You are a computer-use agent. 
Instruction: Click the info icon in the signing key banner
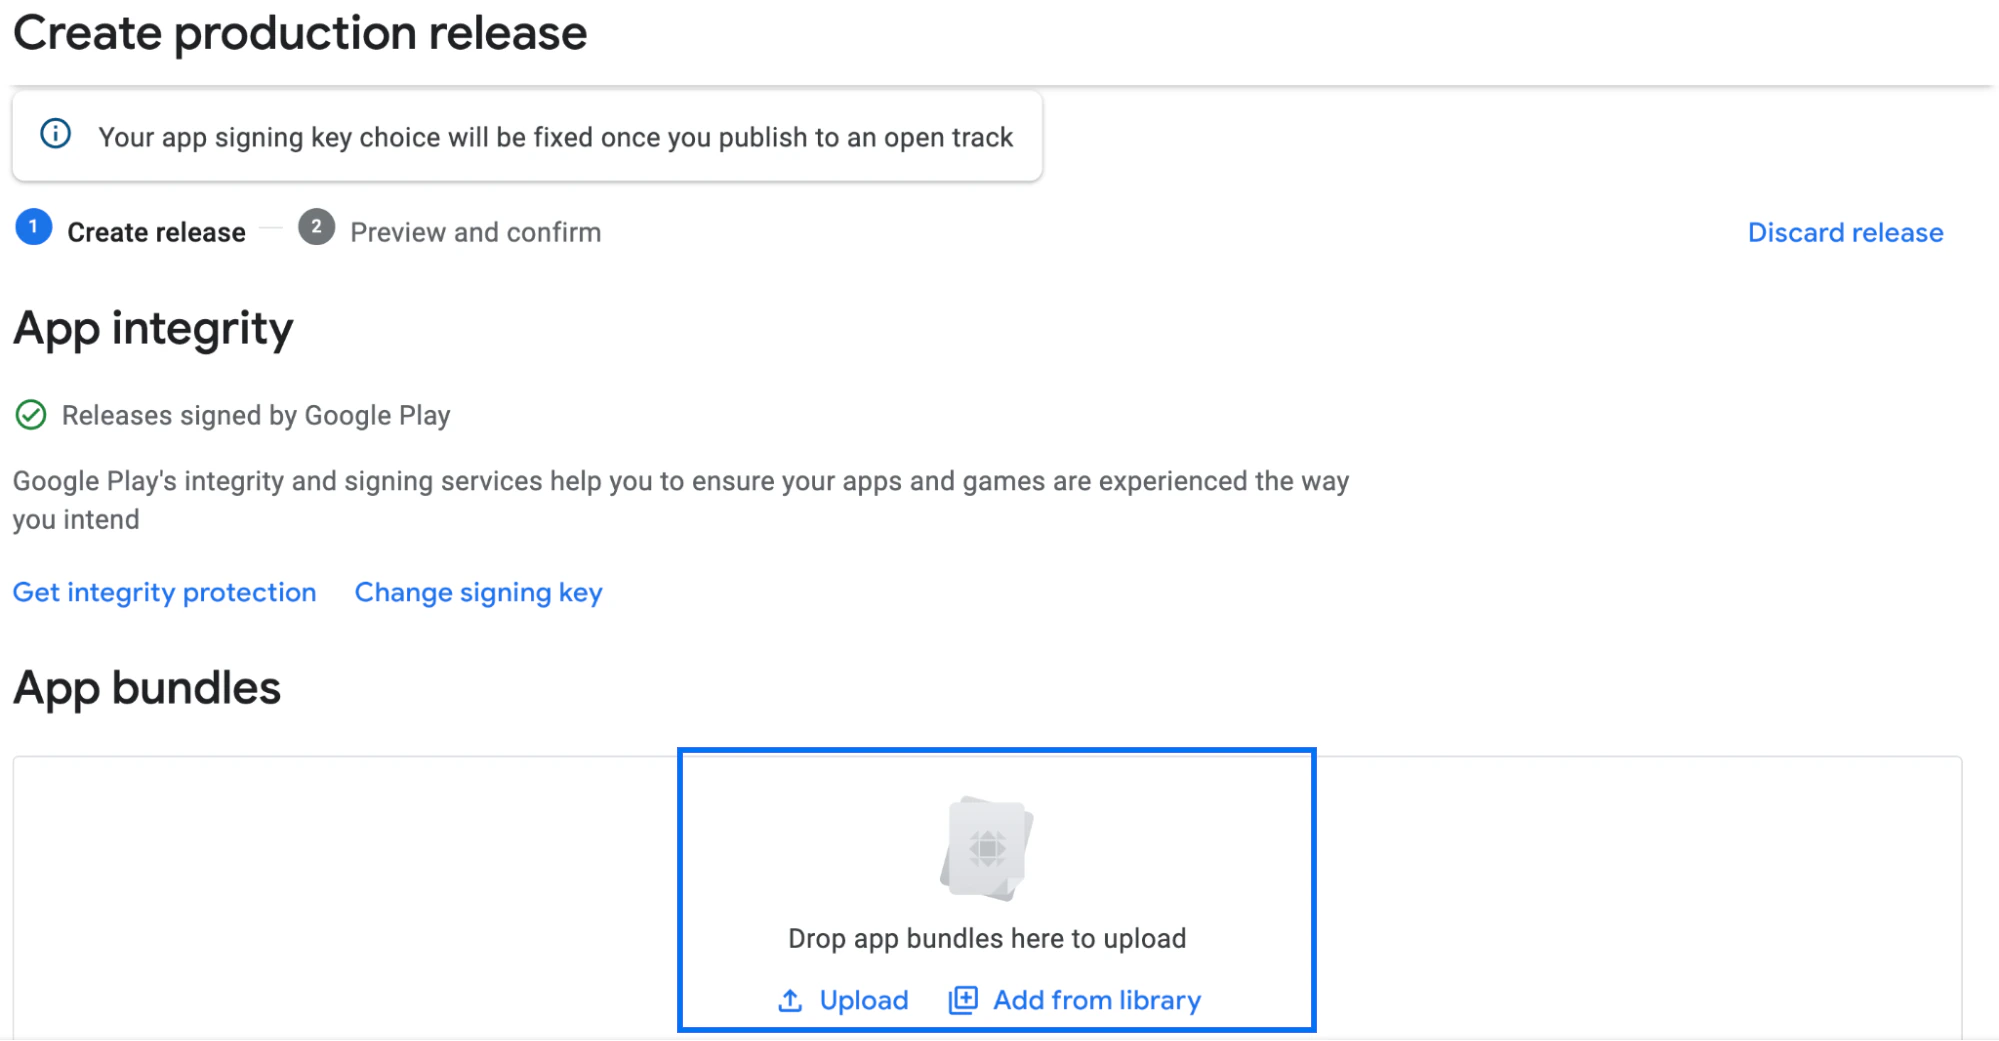click(55, 135)
